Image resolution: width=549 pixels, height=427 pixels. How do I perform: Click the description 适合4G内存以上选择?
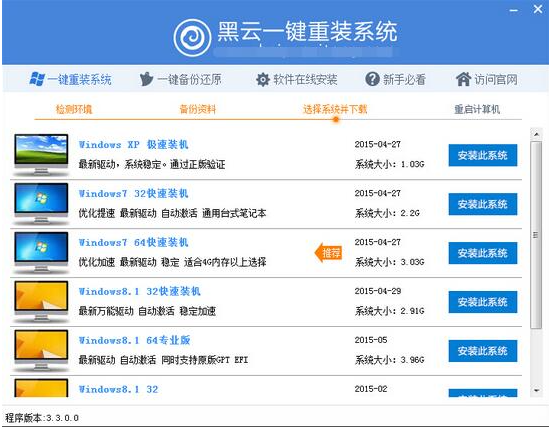225,262
